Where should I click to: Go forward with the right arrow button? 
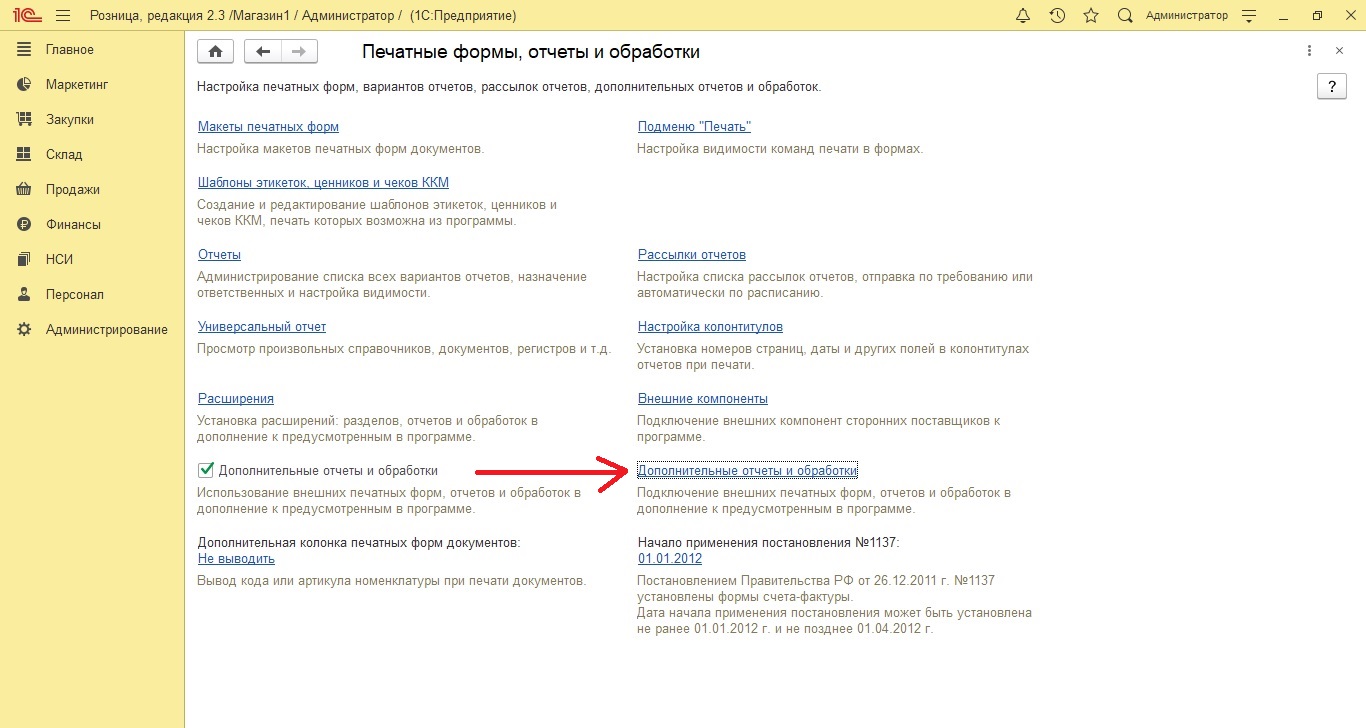pos(299,52)
